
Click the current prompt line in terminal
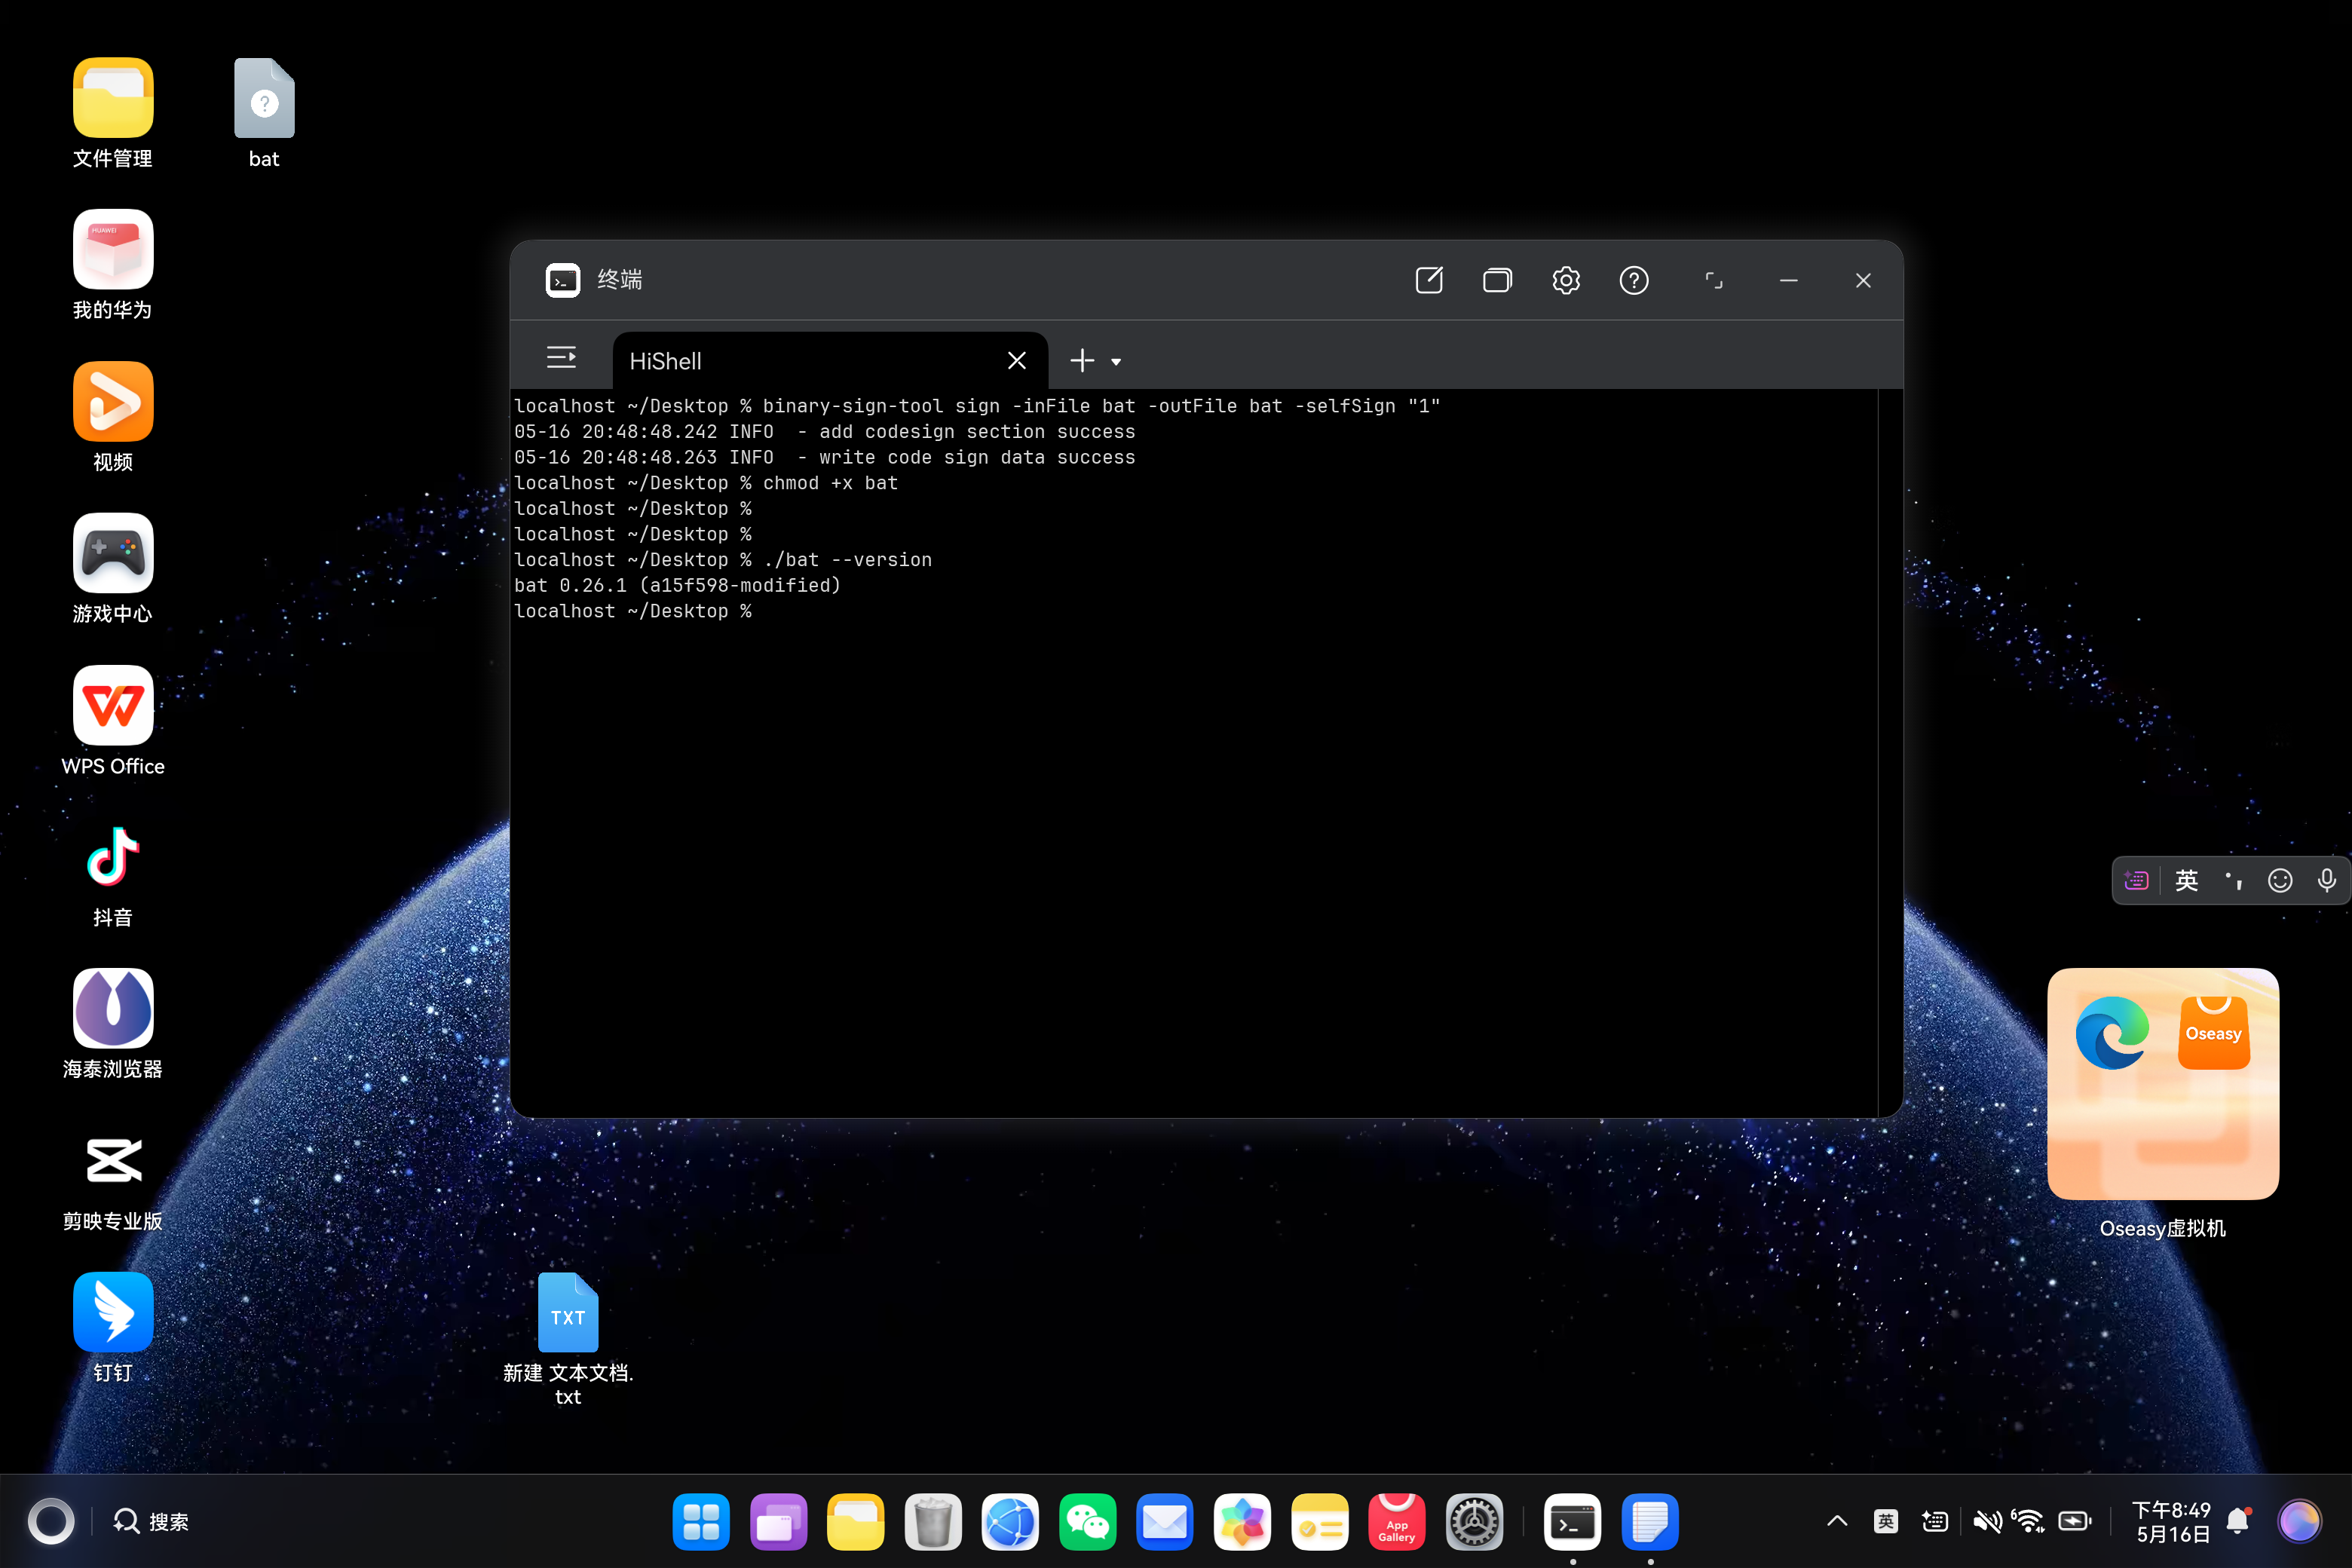click(x=633, y=611)
